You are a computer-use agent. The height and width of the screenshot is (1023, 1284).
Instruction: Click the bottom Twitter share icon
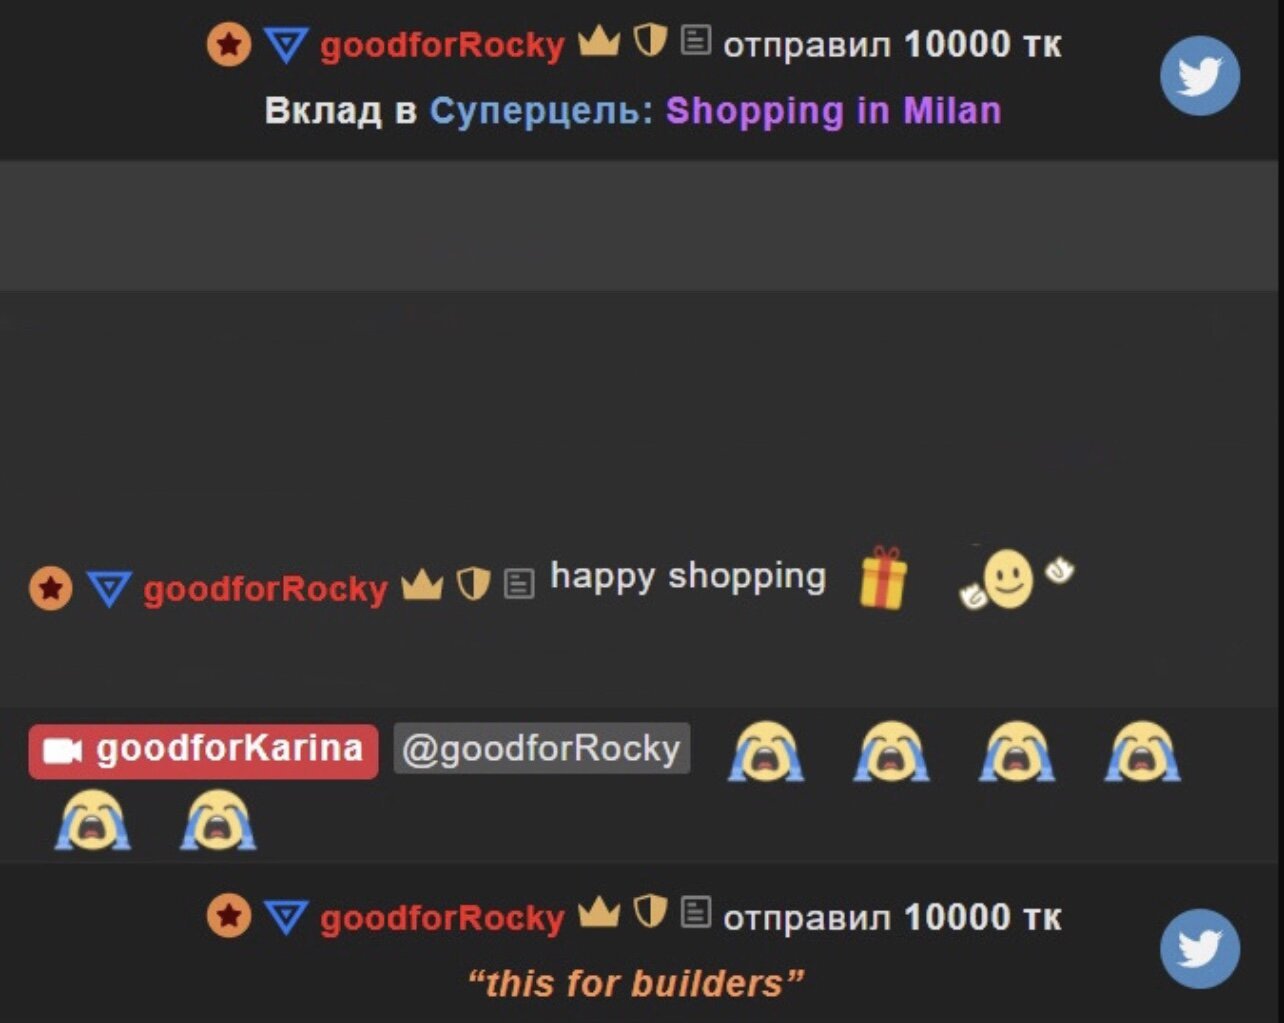[1199, 948]
